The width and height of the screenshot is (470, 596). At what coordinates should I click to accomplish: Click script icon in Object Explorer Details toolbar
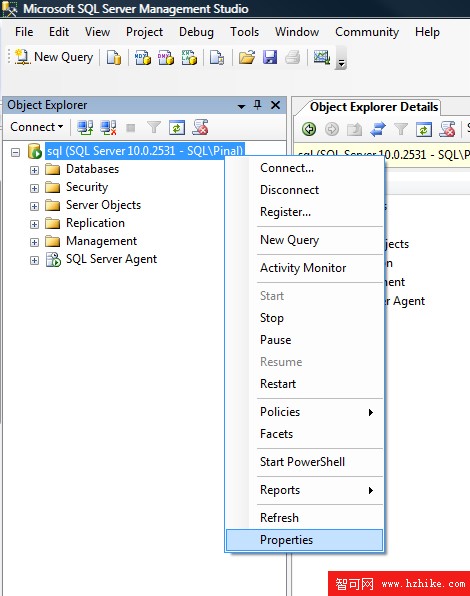447,129
